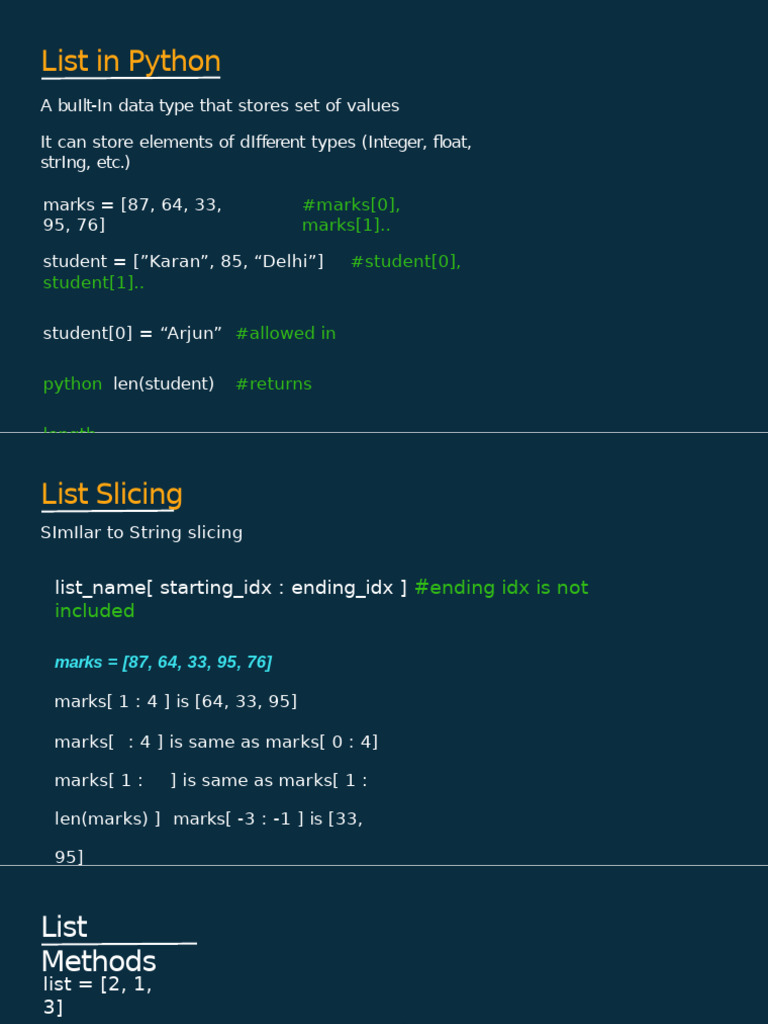Viewport: 768px width, 1024px height.
Task: Click the 'Similar to String slicing' text
Action: pos(141,533)
